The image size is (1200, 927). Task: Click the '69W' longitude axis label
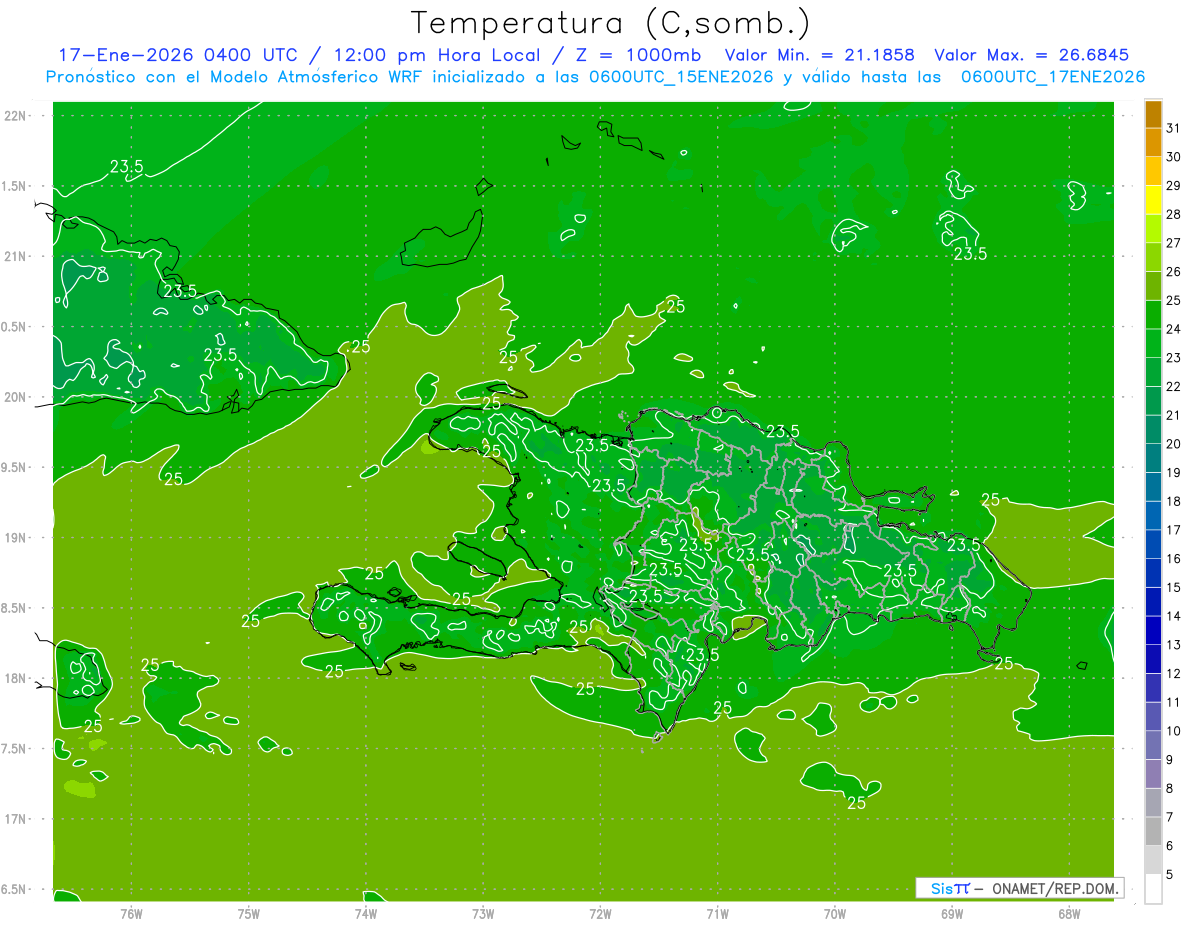952,914
